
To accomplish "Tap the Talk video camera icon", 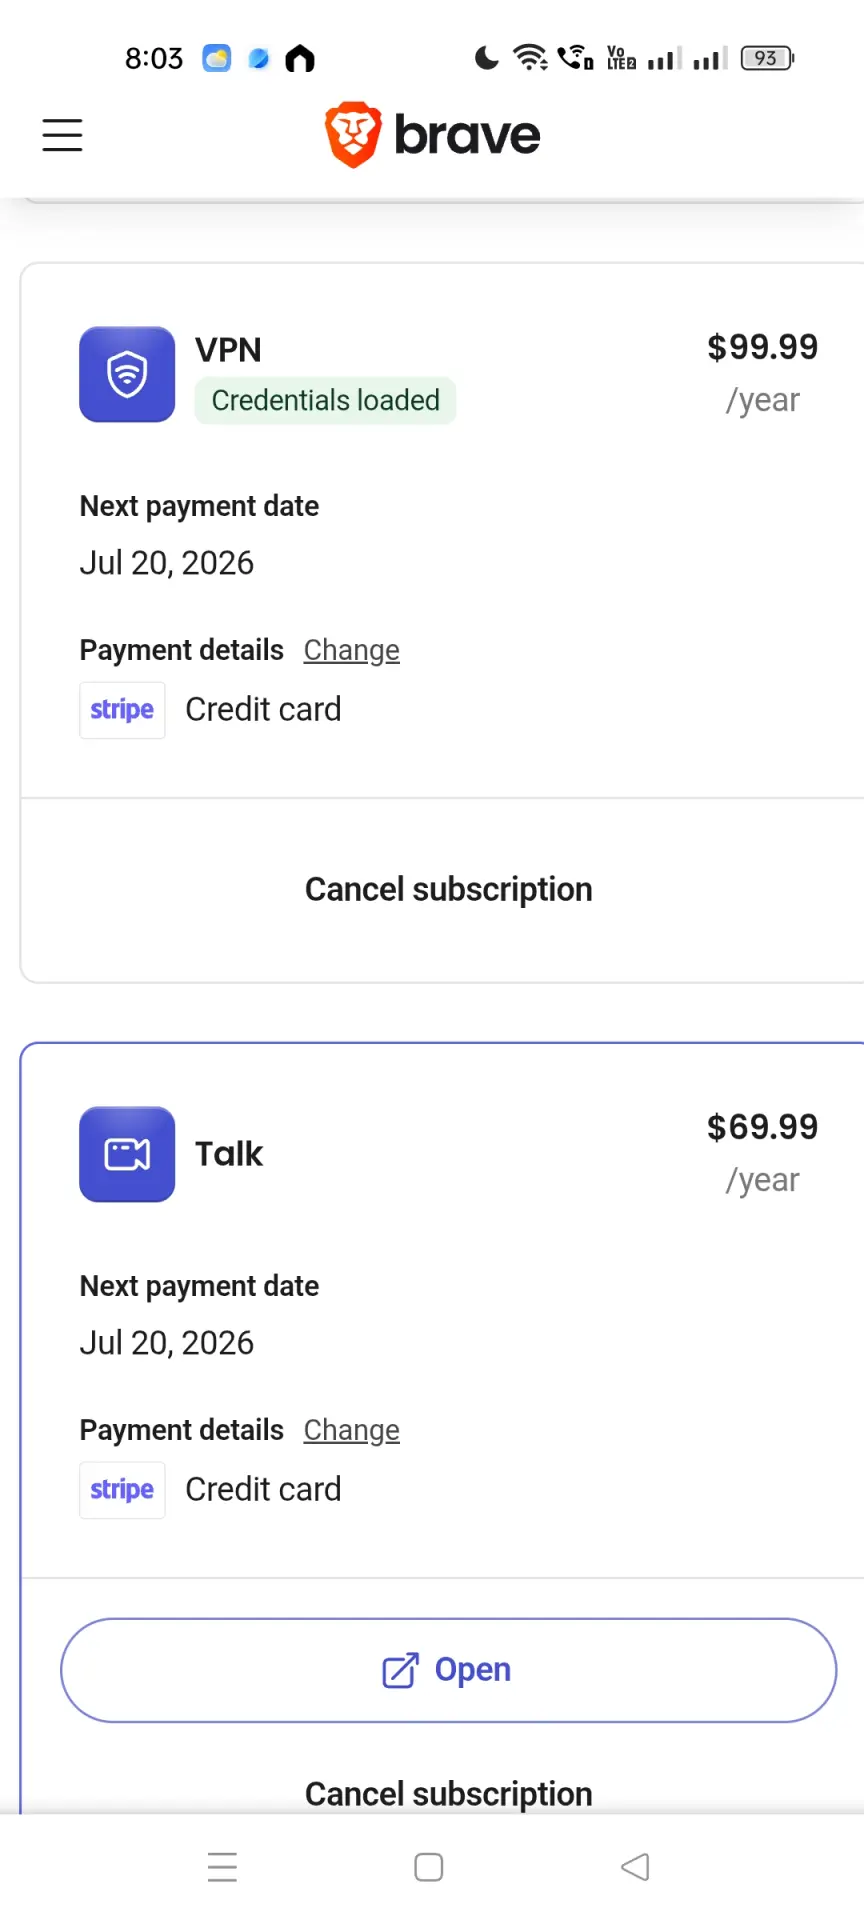I will tap(127, 1154).
